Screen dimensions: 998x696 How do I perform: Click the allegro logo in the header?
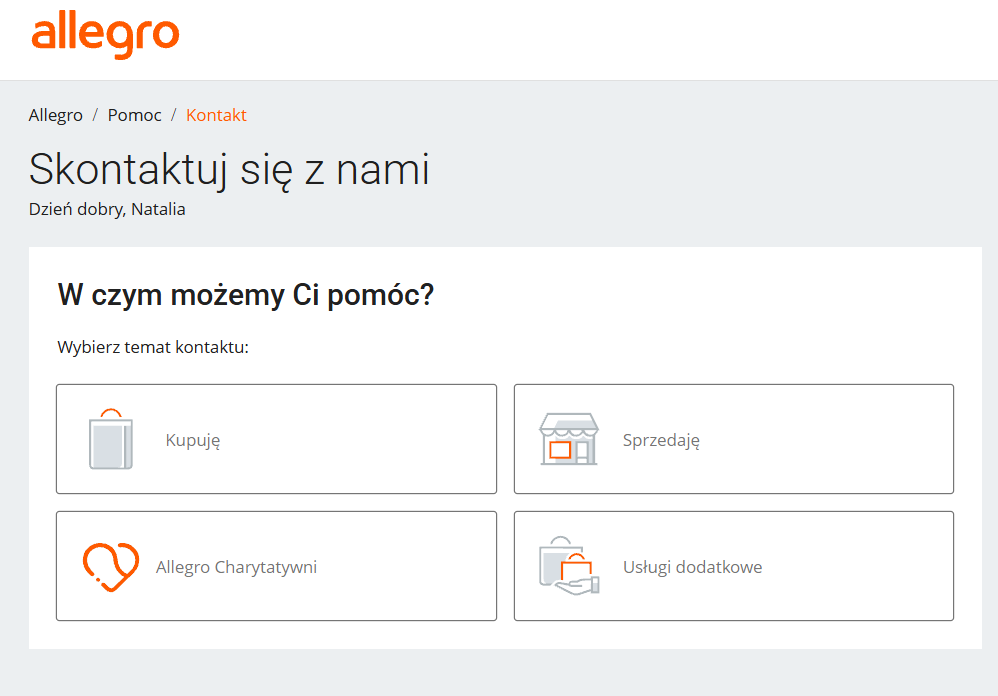click(x=106, y=35)
